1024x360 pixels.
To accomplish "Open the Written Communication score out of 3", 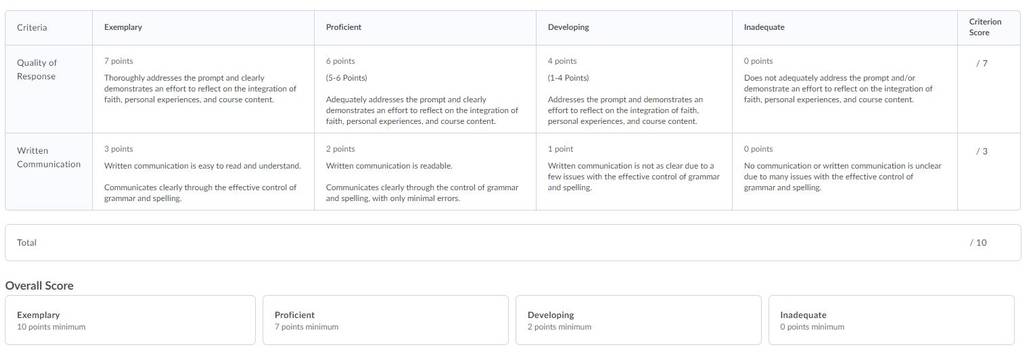I will click(x=982, y=152).
